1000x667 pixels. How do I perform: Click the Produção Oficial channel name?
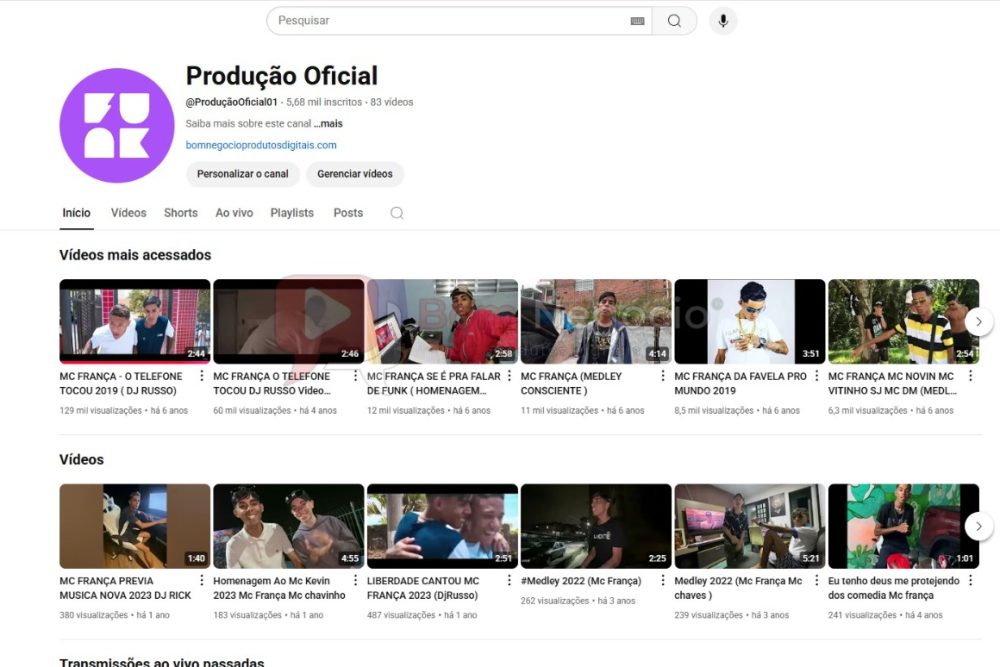click(282, 76)
